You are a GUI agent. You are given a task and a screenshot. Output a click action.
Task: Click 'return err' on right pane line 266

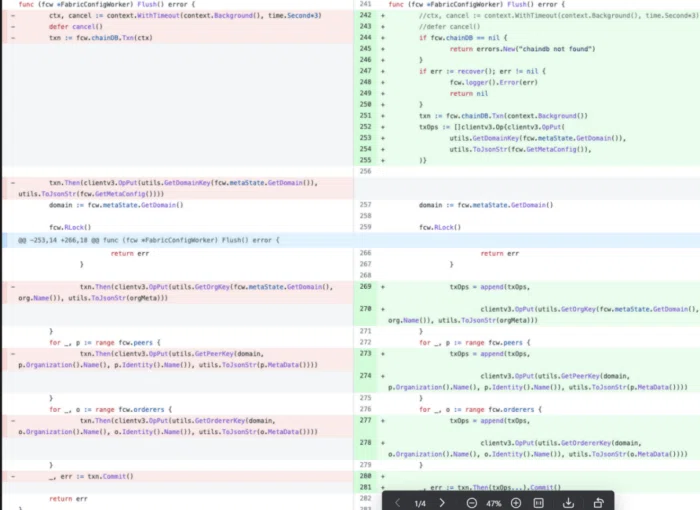click(x=500, y=253)
